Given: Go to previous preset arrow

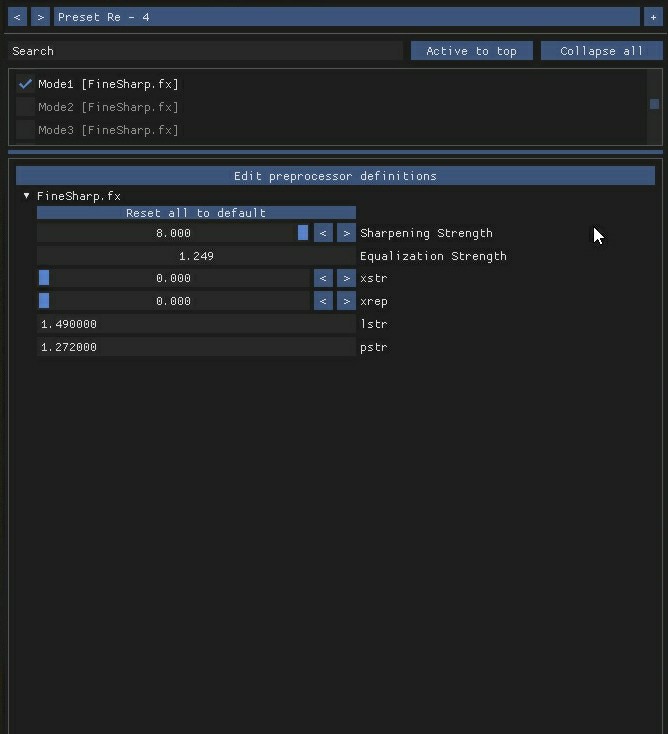Looking at the screenshot, I should tap(17, 17).
